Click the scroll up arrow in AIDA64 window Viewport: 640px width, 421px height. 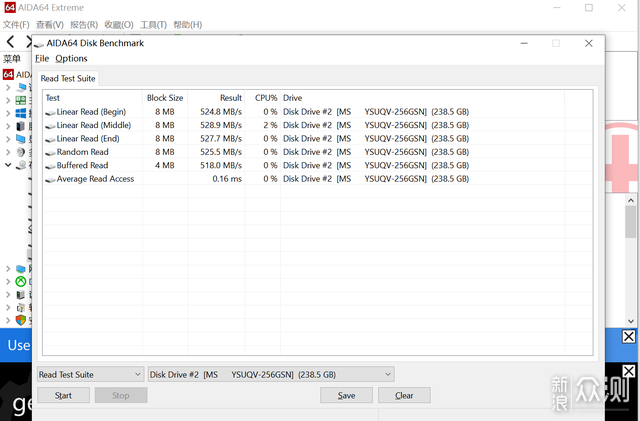[631, 200]
